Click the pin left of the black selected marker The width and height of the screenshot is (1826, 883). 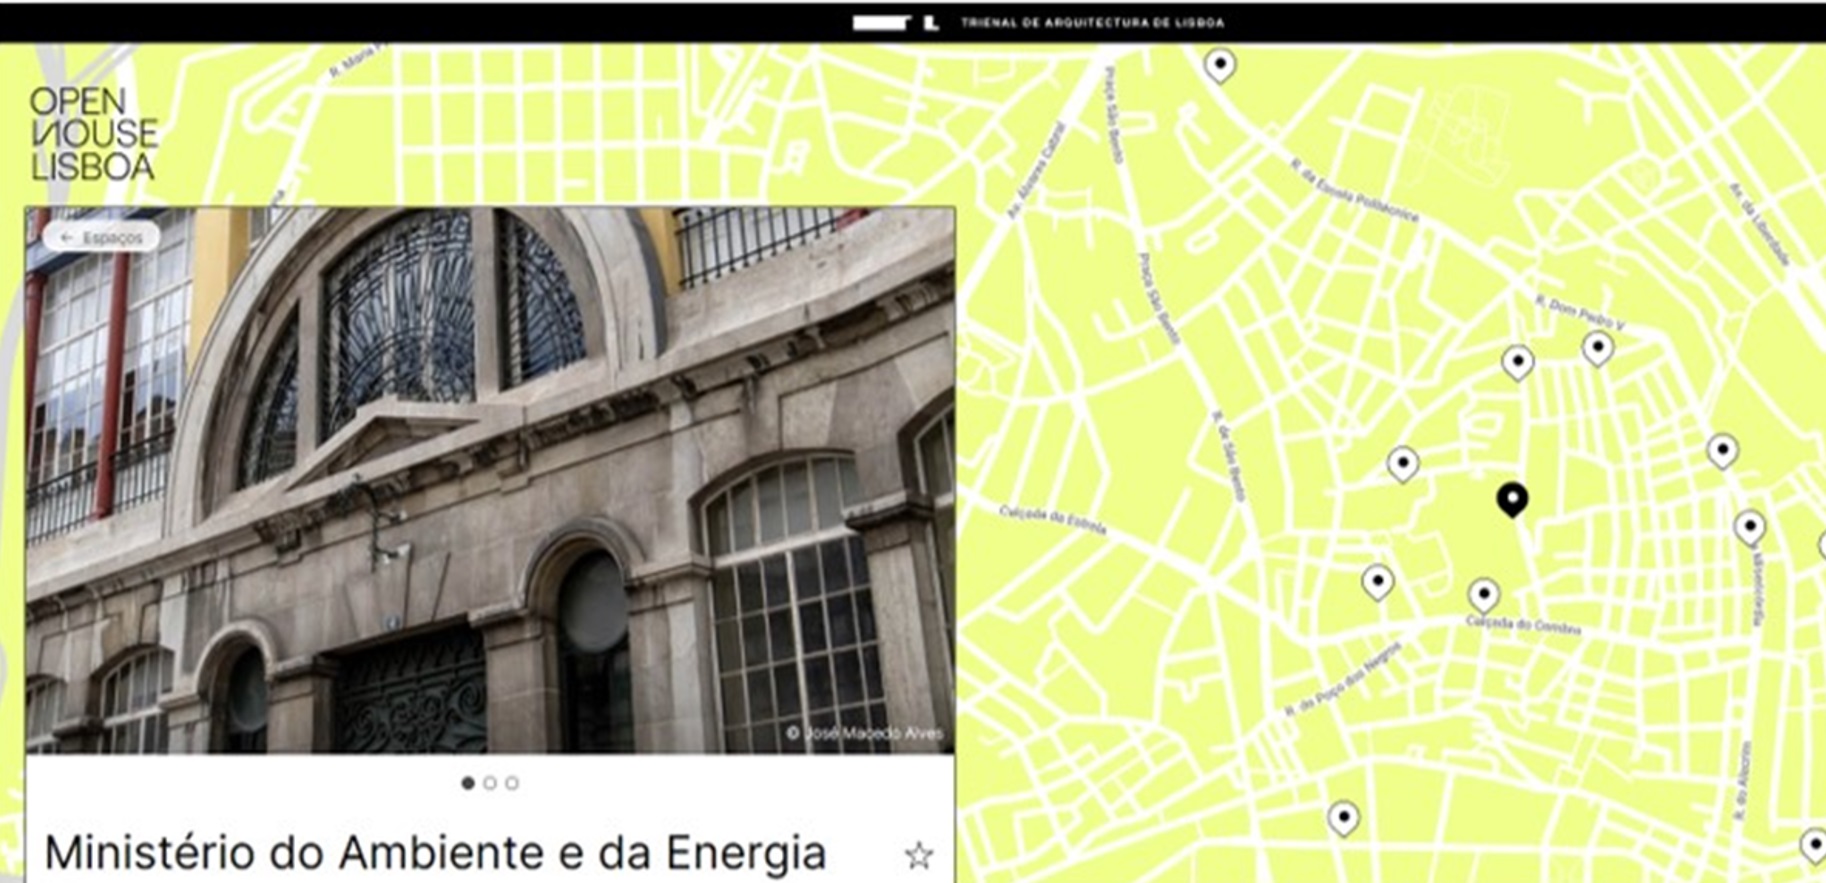pos(1403,462)
